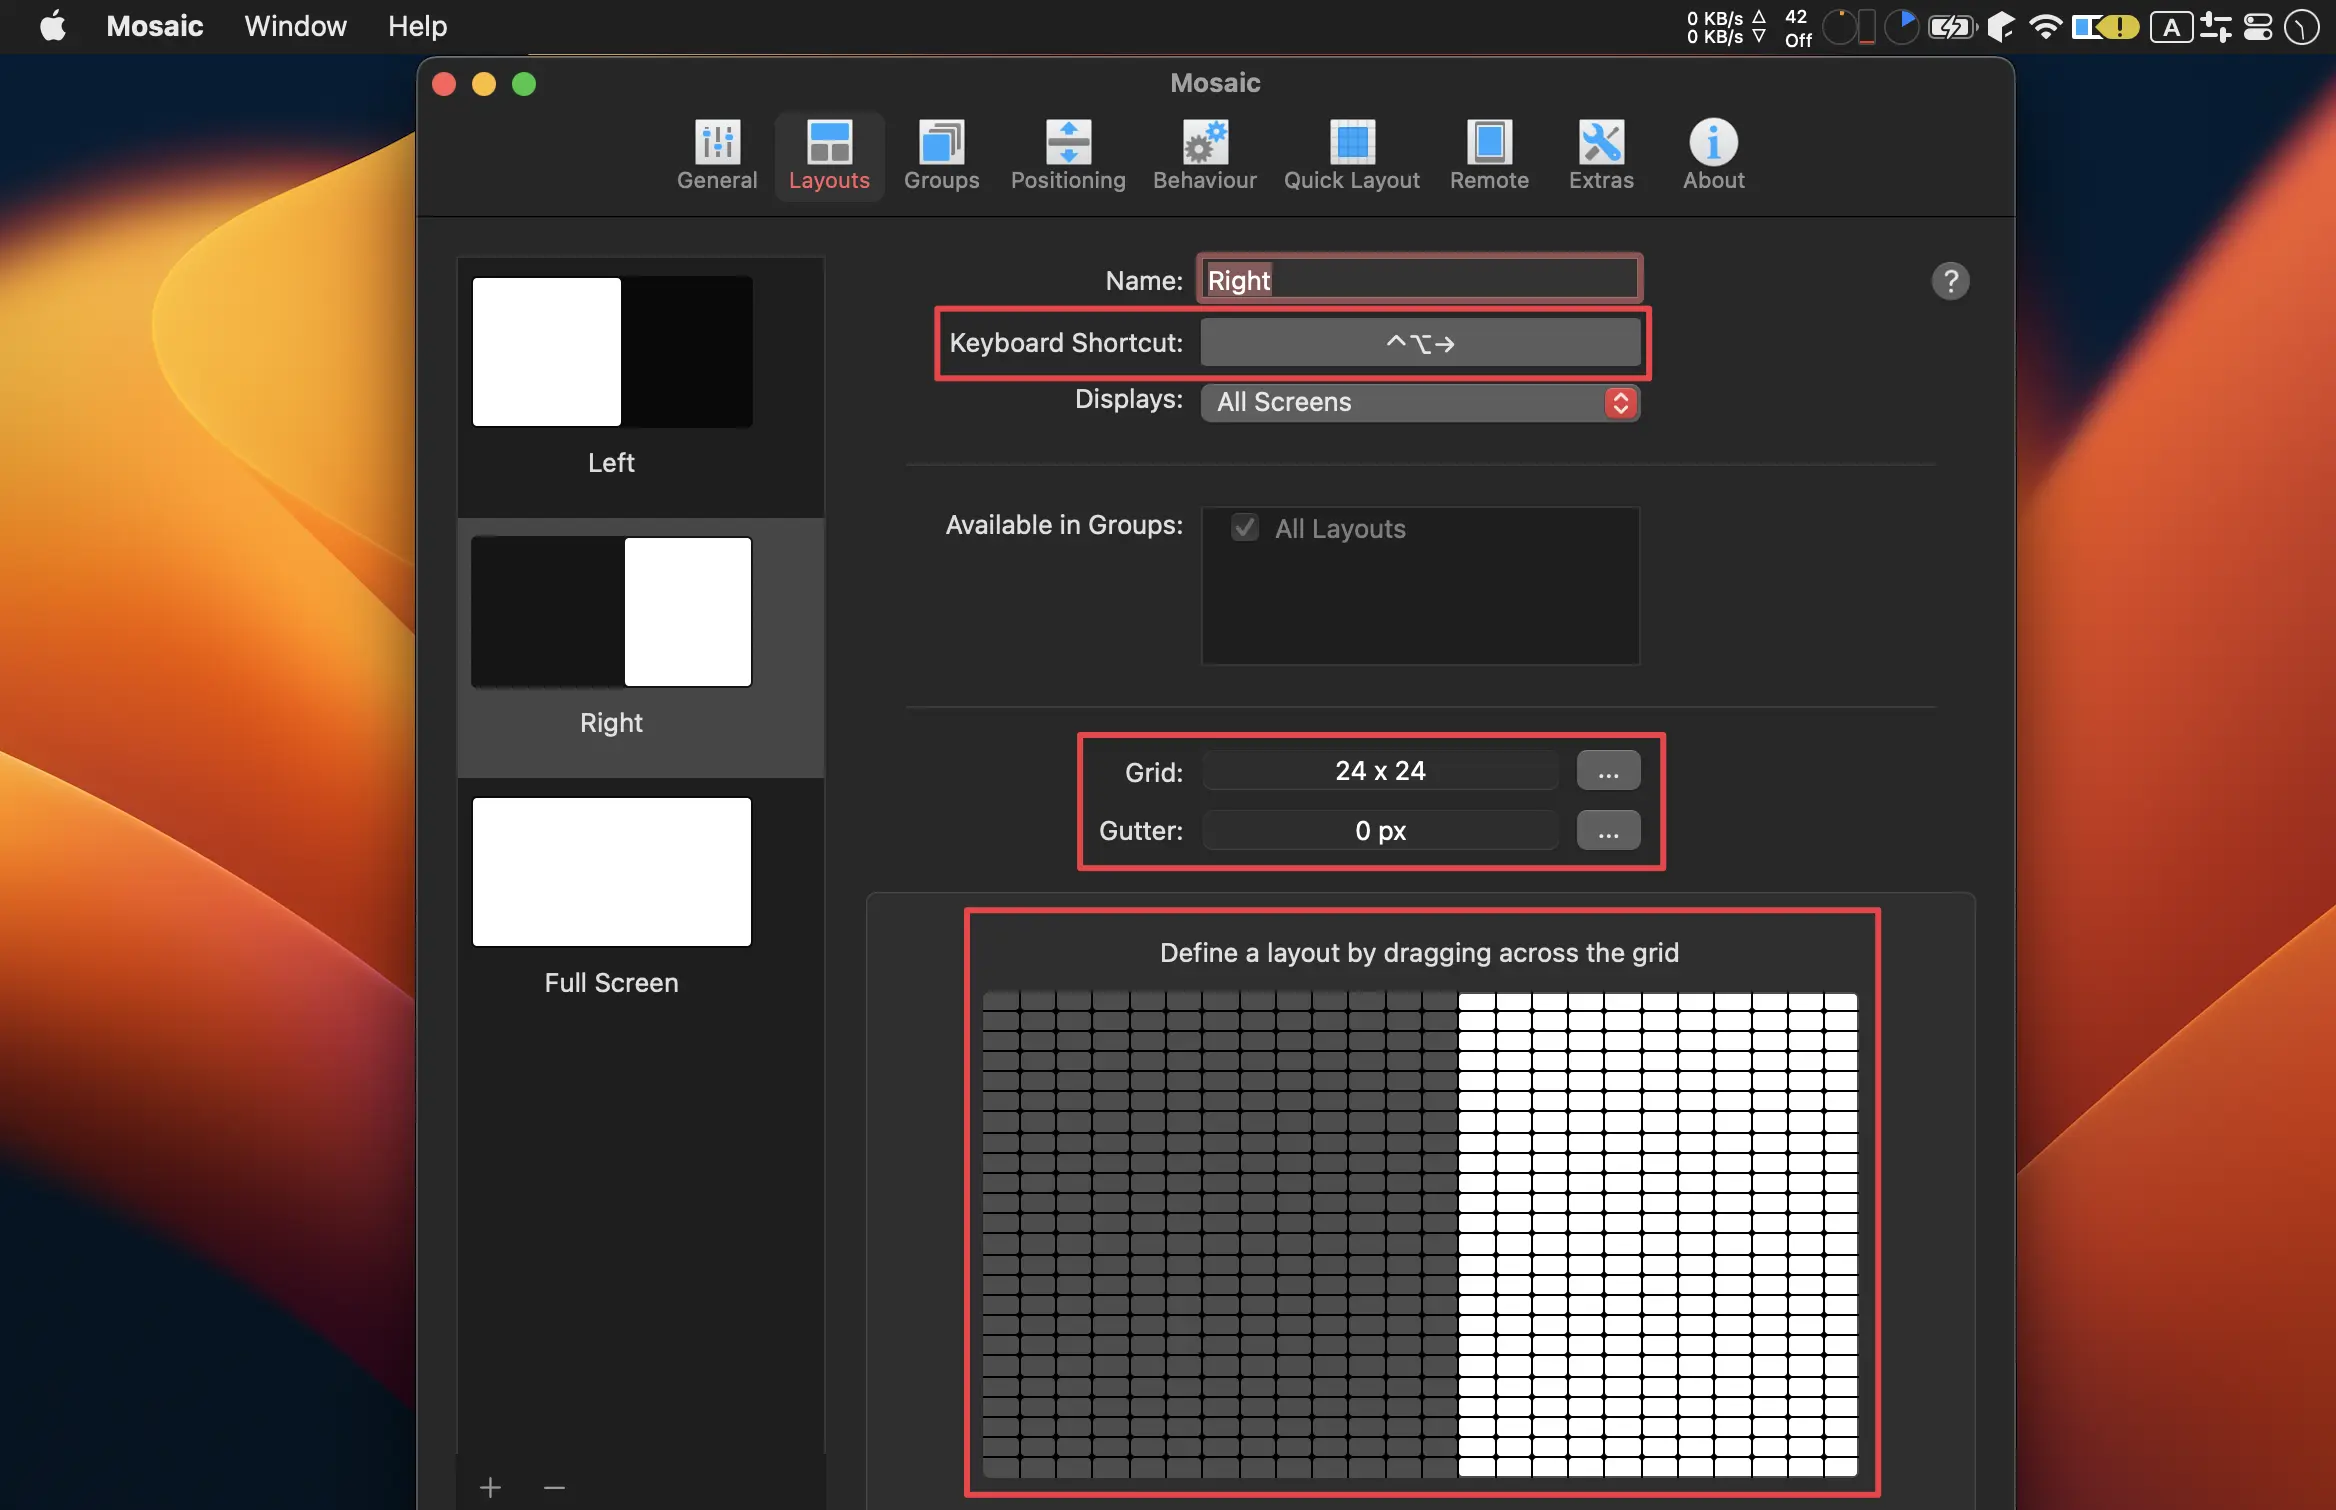Image resolution: width=2336 pixels, height=1510 pixels.
Task: Click the Grid 24 x 24 field
Action: click(1380, 771)
